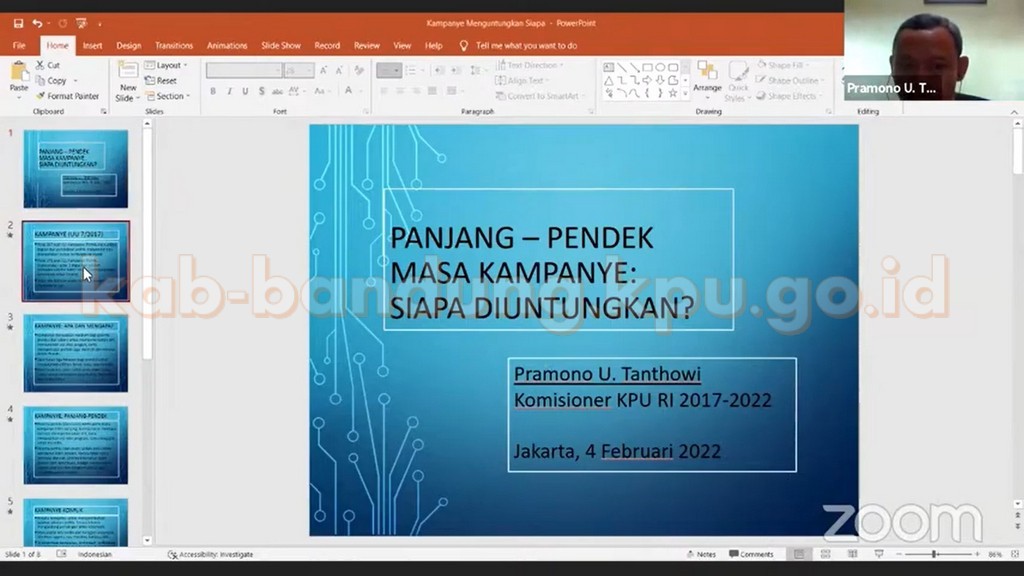
Task: Click the Save icon in quick access toolbar
Action: pyautogui.click(x=18, y=23)
